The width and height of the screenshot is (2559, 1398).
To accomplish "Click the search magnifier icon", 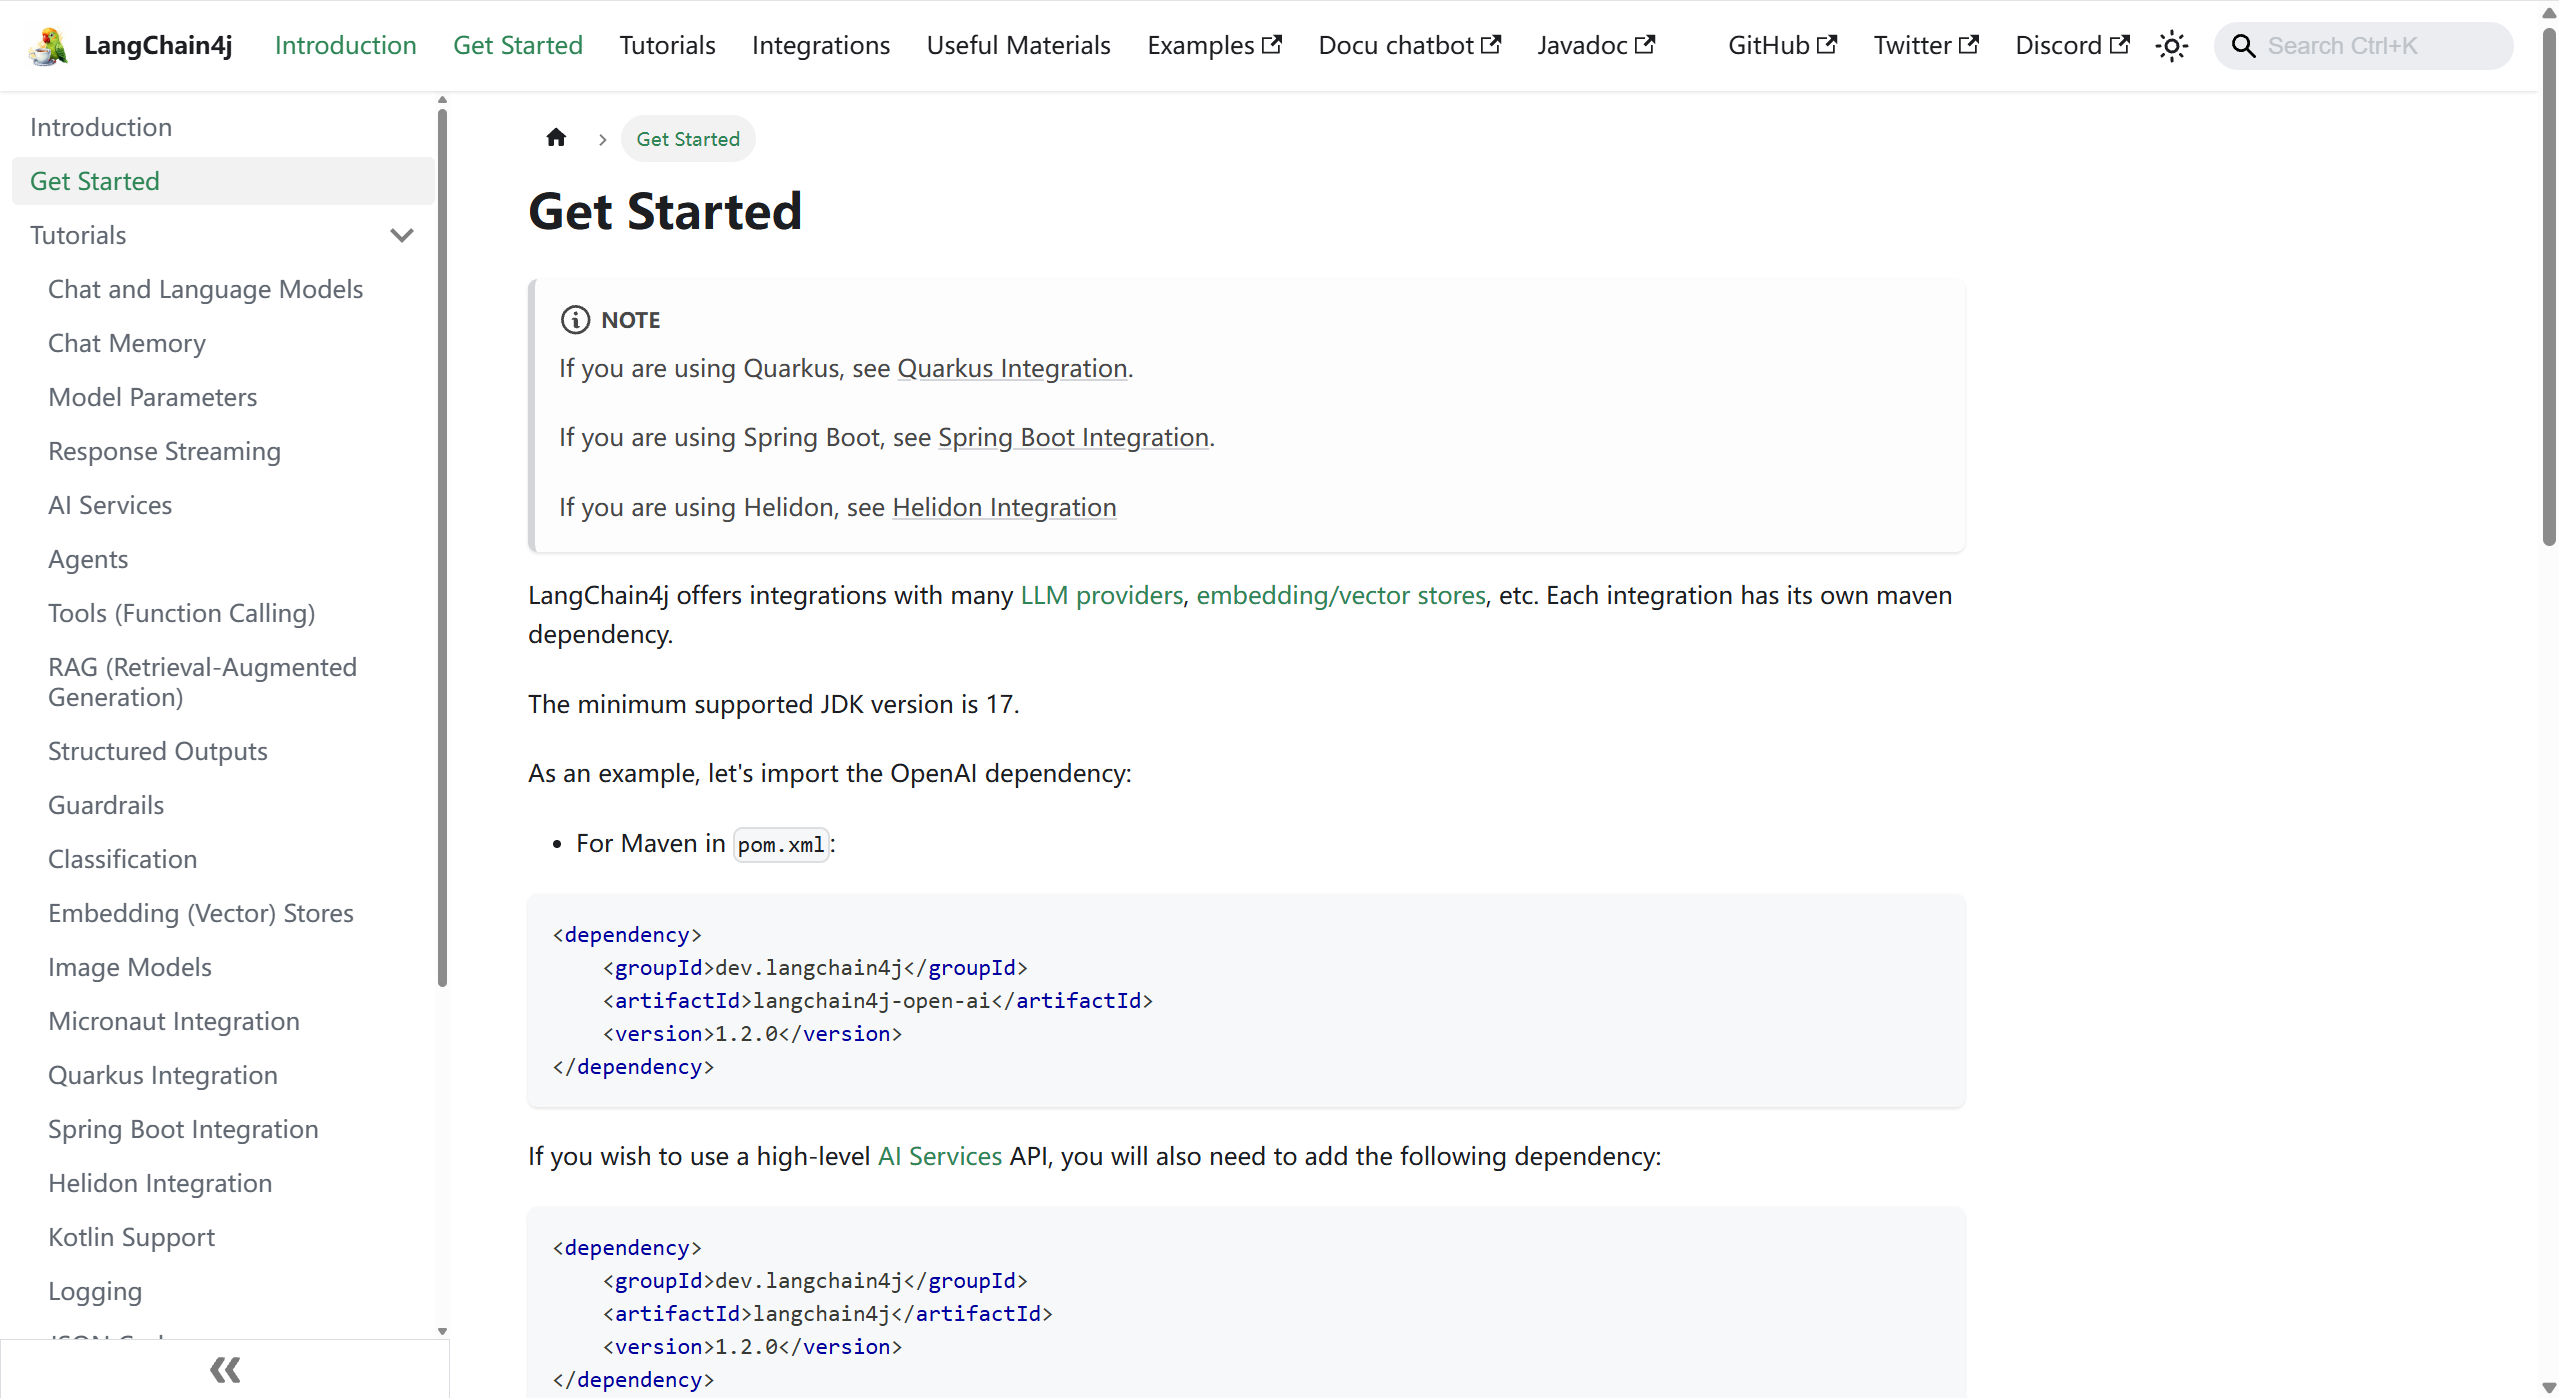I will pos(2243,46).
